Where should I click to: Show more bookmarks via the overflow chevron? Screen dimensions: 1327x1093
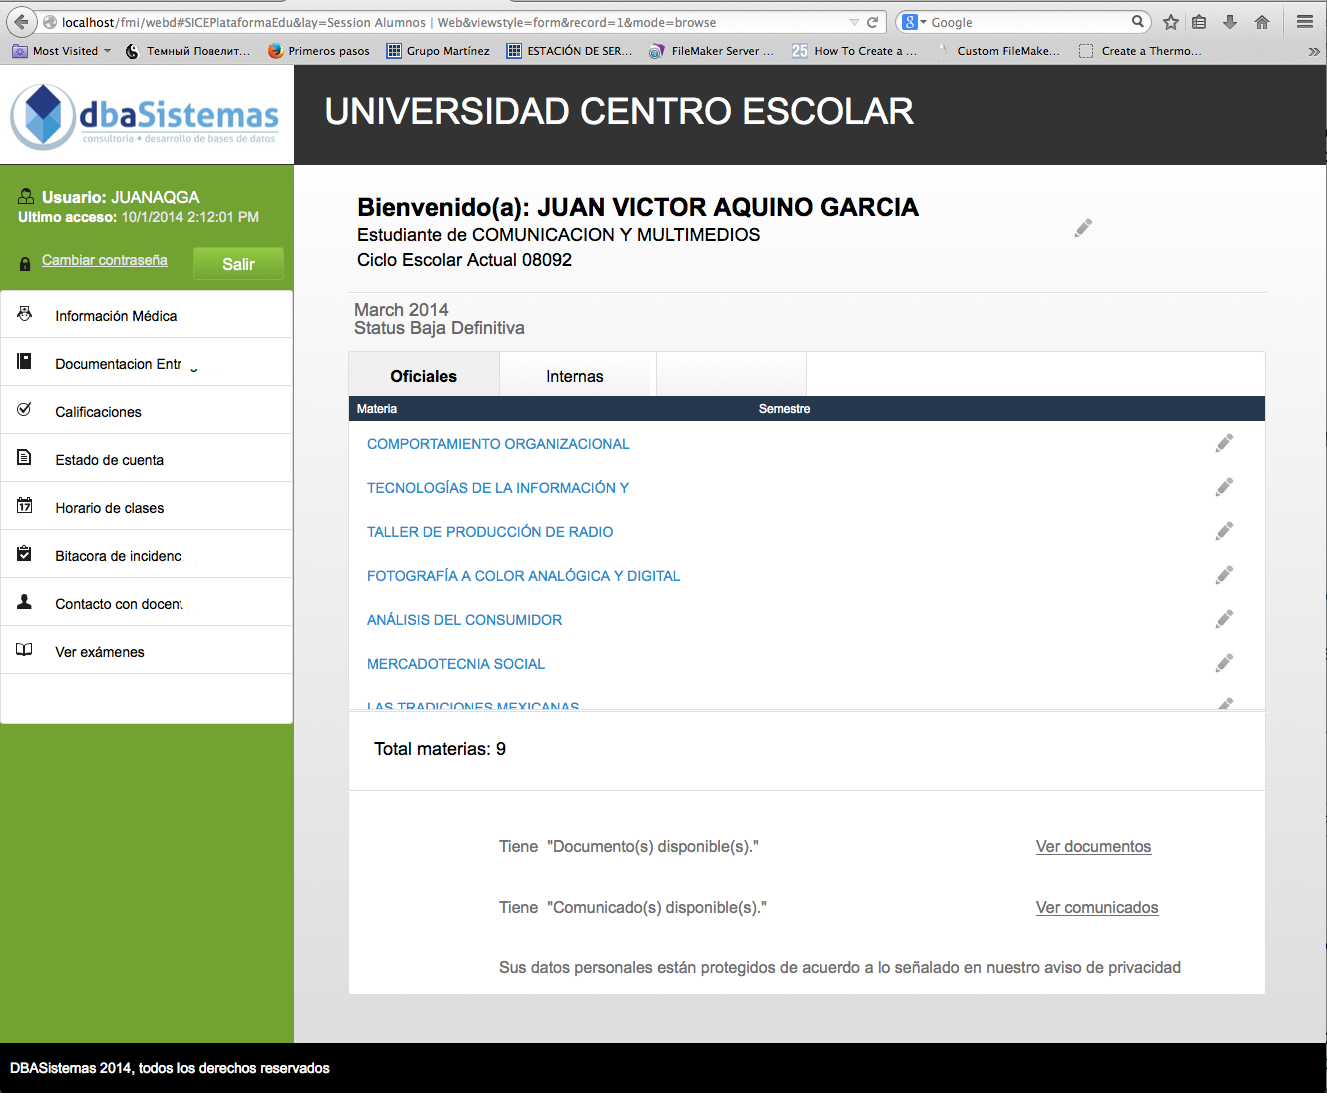(1313, 51)
